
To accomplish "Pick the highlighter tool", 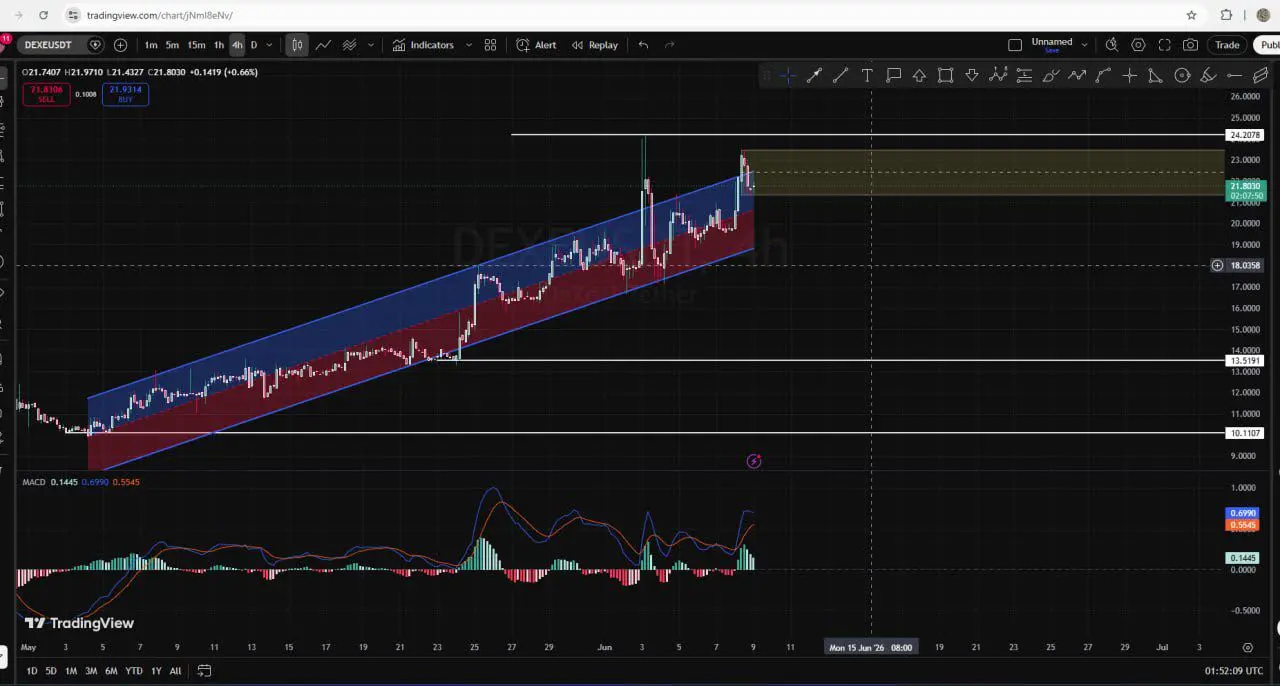I will [x=1208, y=75].
